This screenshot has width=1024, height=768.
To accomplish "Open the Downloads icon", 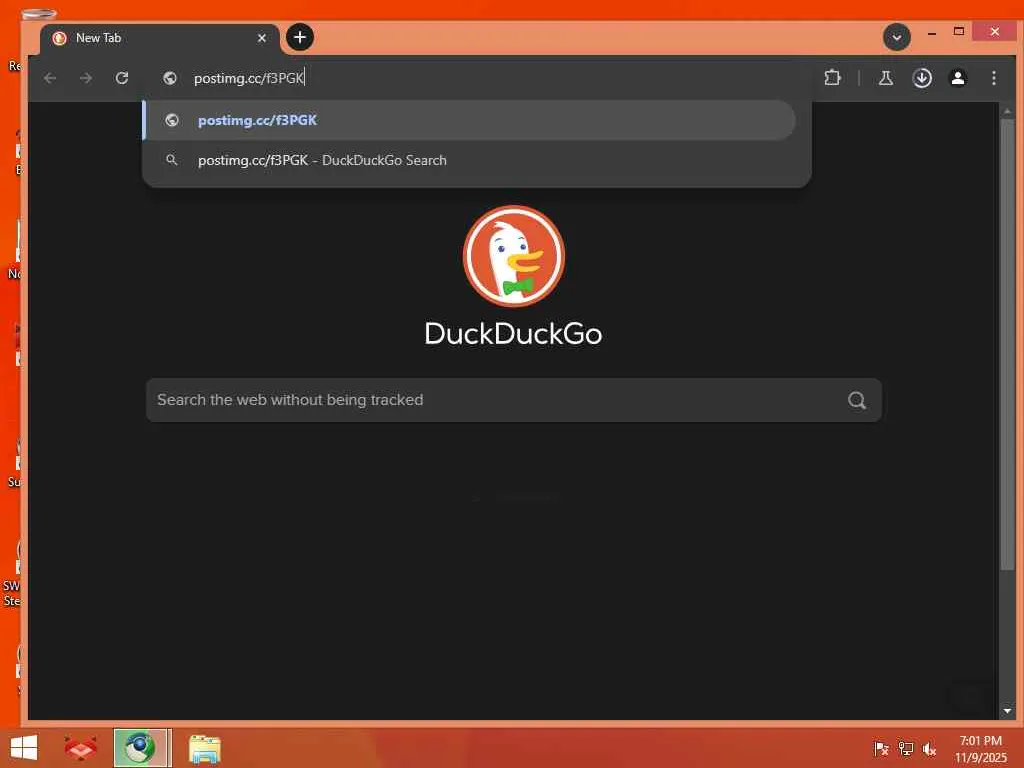I will pyautogui.click(x=922, y=78).
